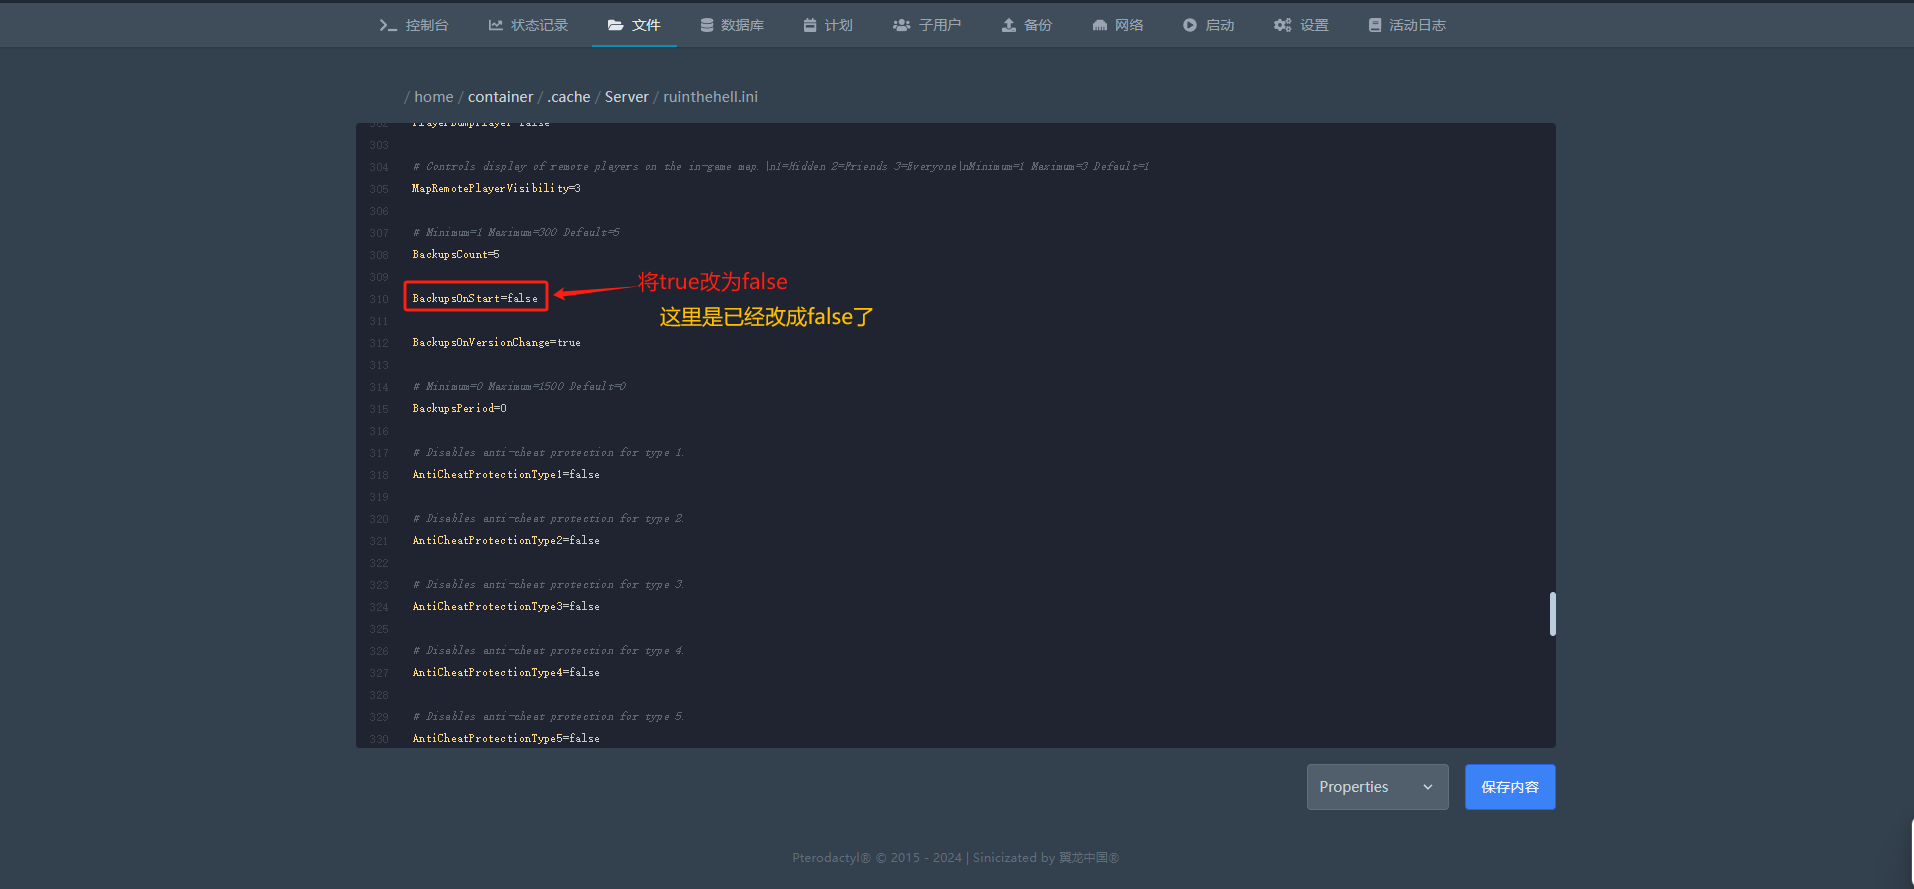Click the console terminal icon
The width and height of the screenshot is (1914, 889).
(x=388, y=25)
